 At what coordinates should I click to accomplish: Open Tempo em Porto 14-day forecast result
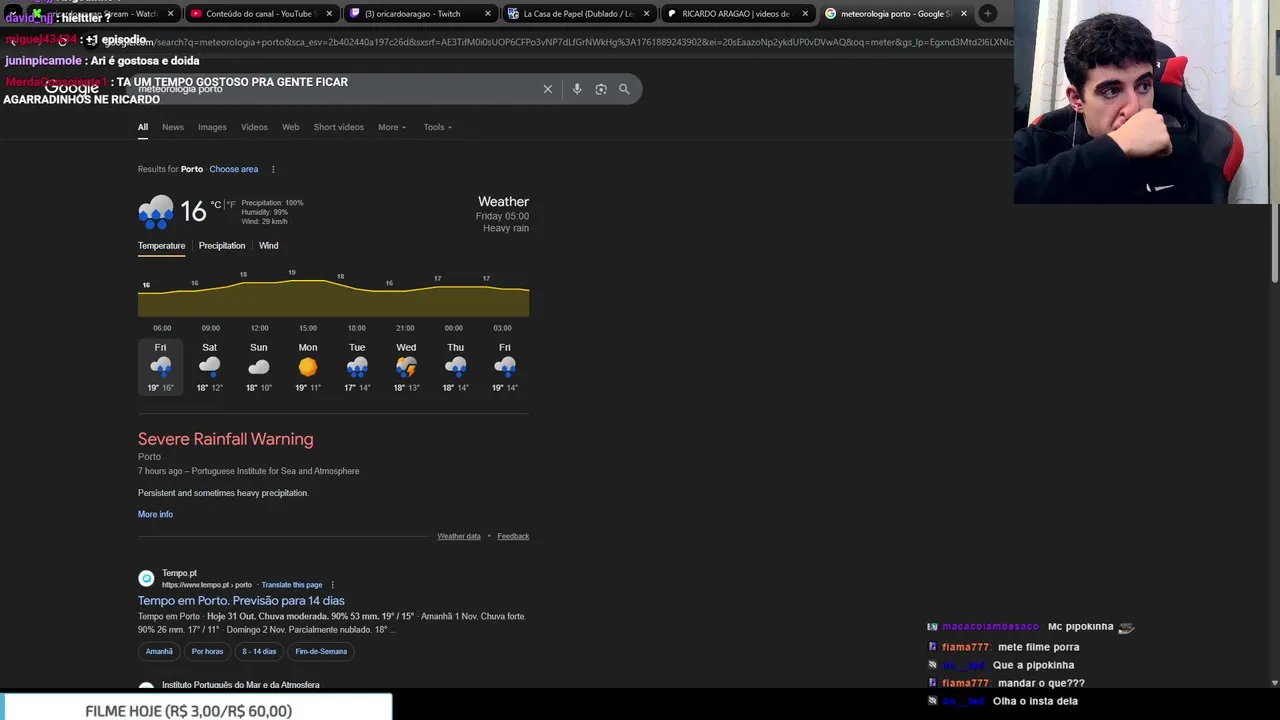241,601
